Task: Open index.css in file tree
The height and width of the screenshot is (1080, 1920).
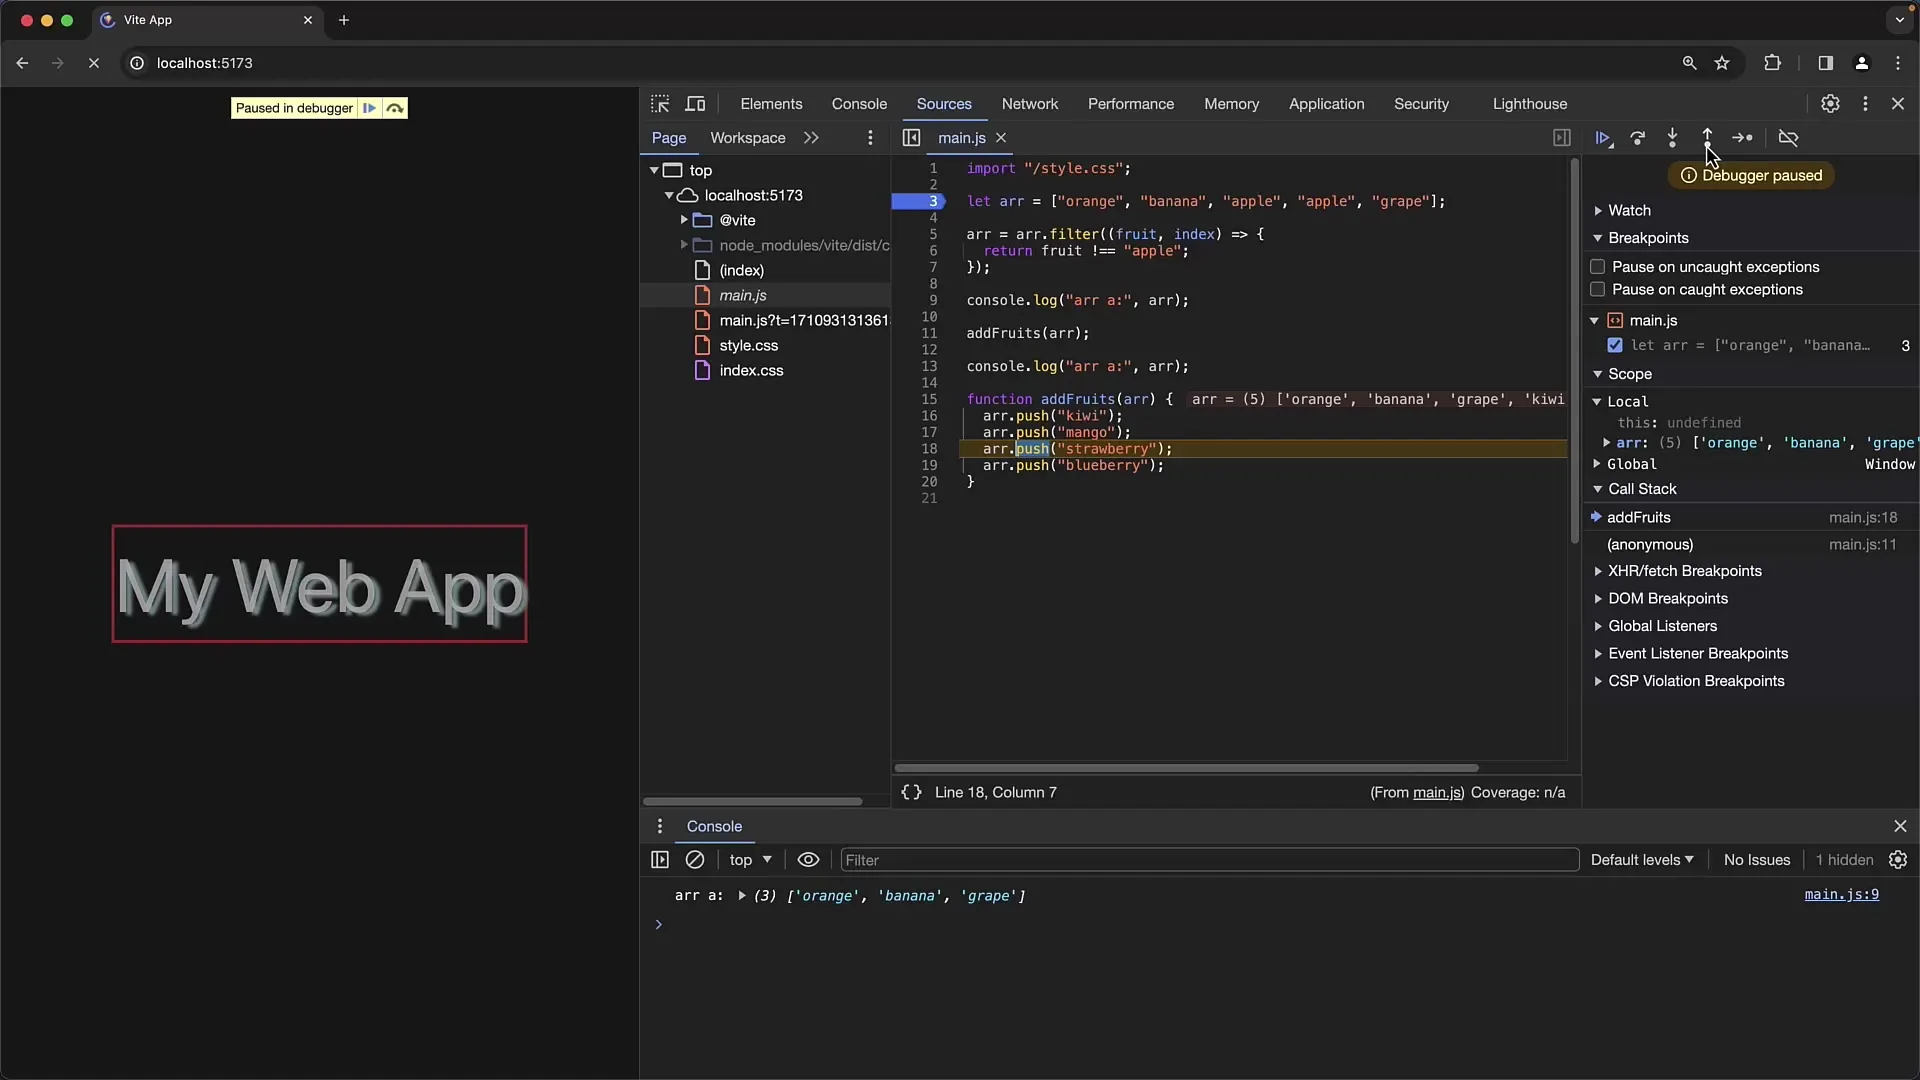Action: (x=751, y=370)
